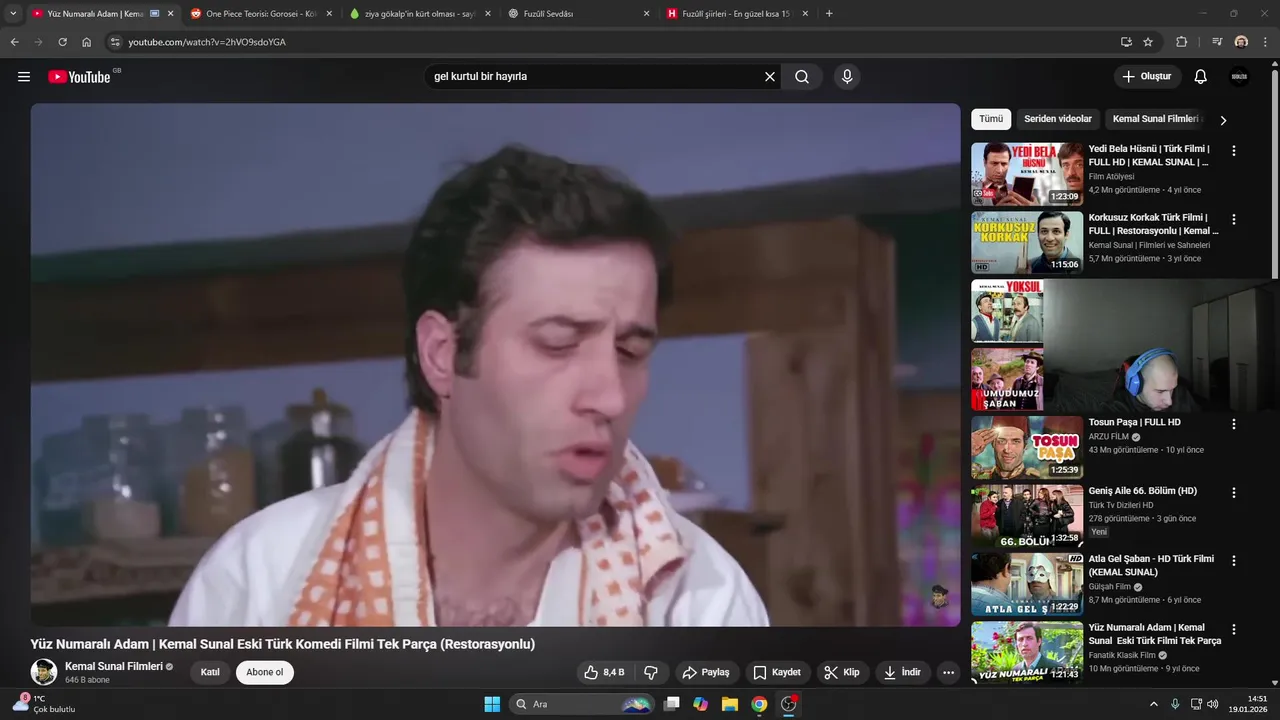Open the Chrome profile avatar
Viewport: 1280px width, 720px height.
coord(1241,42)
